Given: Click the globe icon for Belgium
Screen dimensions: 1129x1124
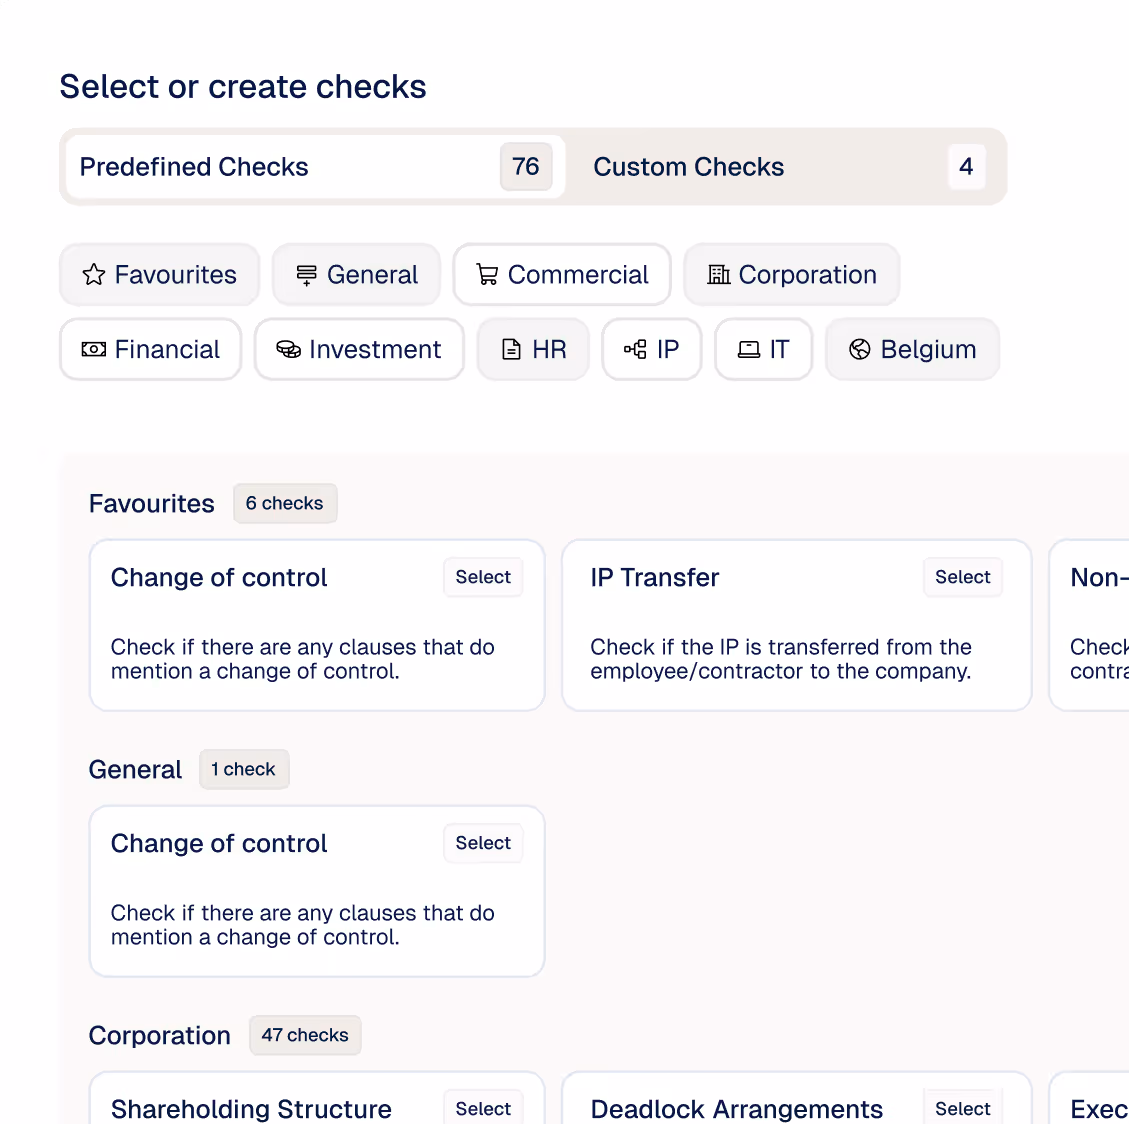Looking at the screenshot, I should (860, 350).
